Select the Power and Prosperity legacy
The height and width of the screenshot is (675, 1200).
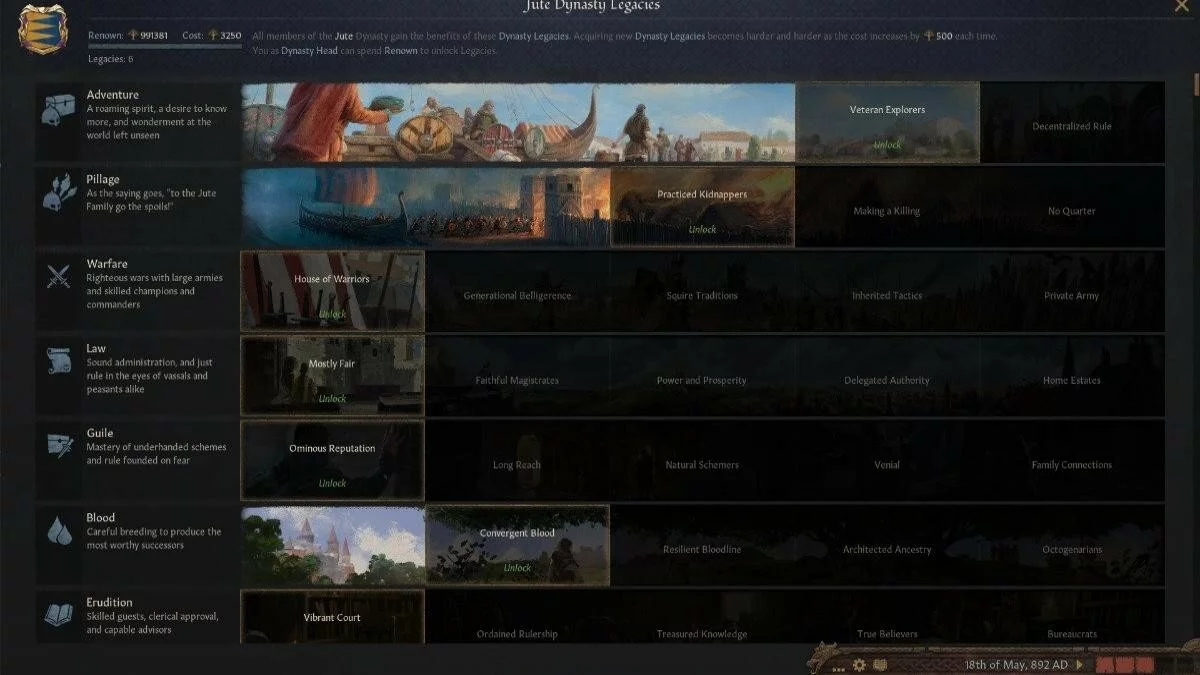click(x=702, y=376)
